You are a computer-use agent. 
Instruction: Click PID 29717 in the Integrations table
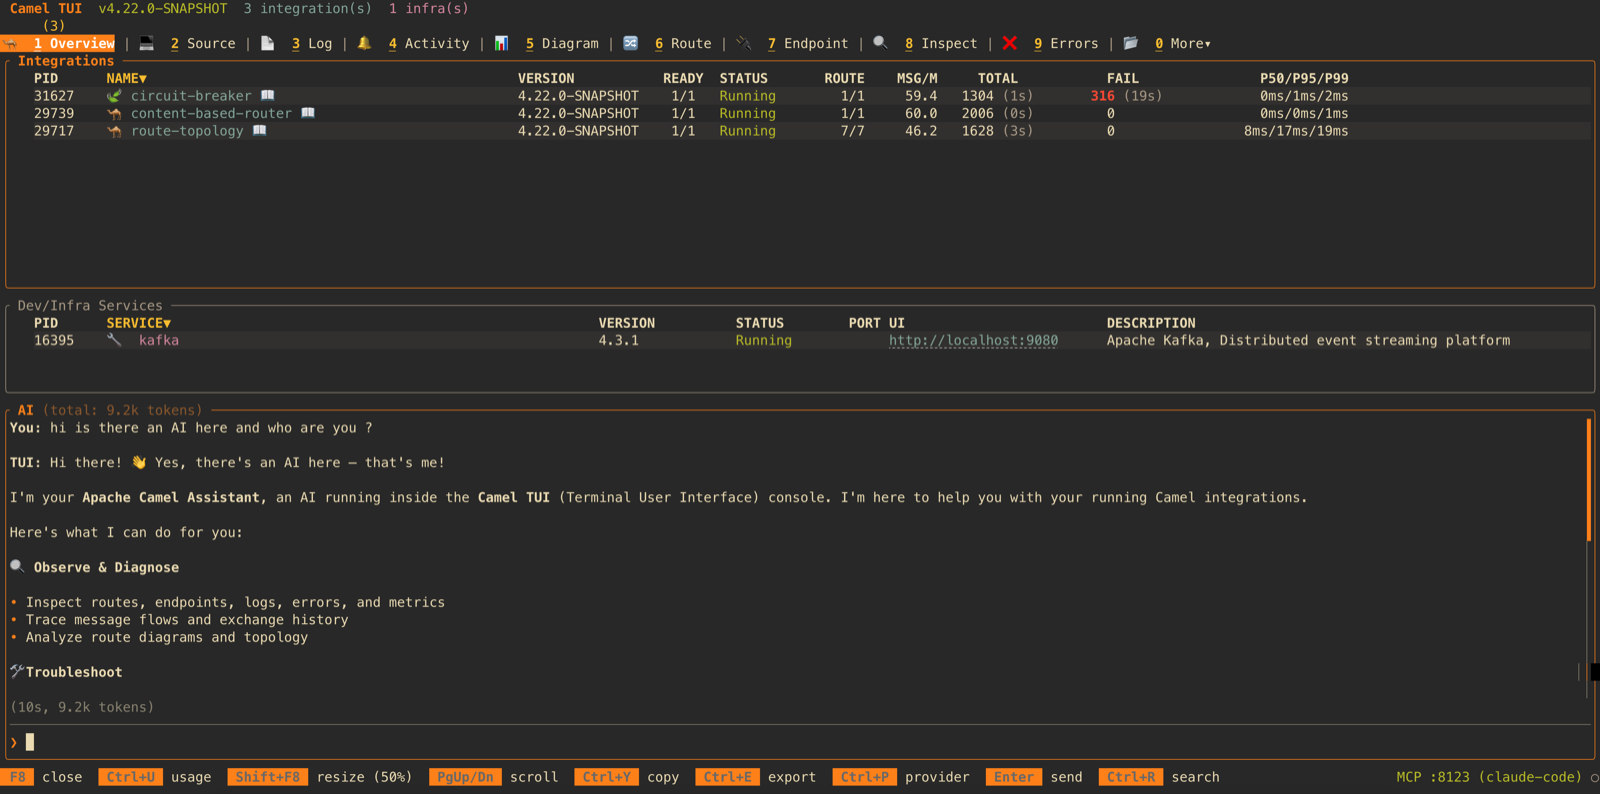(54, 131)
